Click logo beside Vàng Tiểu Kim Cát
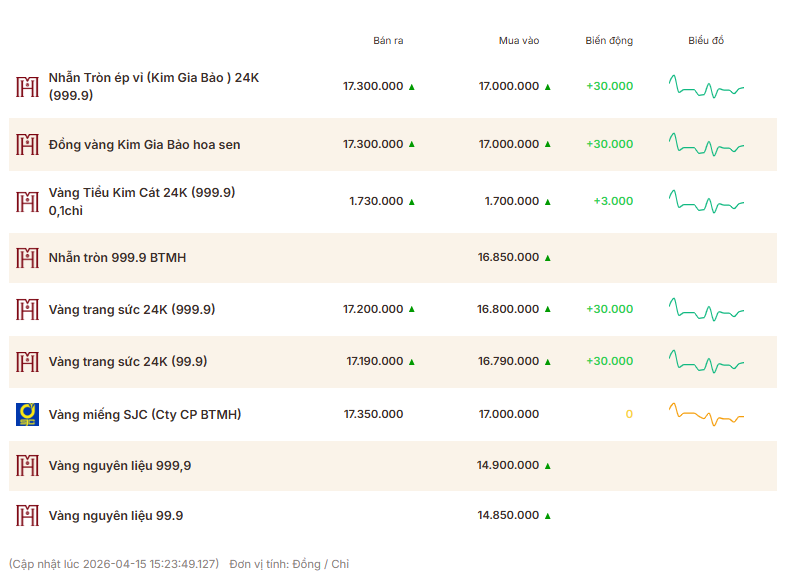This screenshot has width=787, height=577. pyautogui.click(x=27, y=201)
